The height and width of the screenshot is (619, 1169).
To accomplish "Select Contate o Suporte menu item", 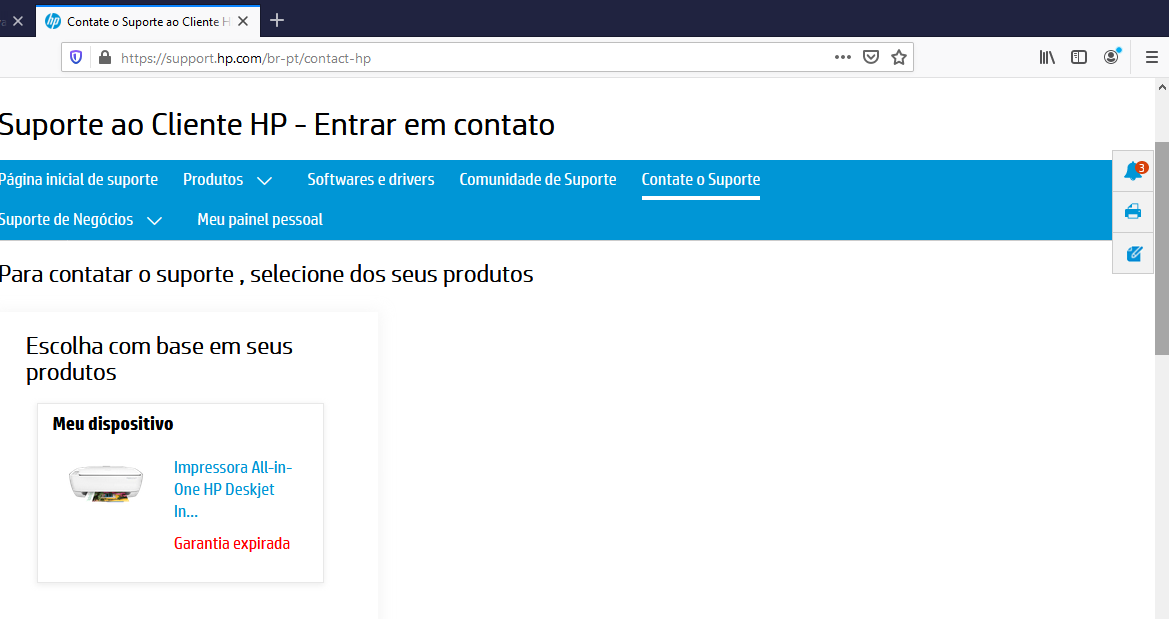I will [x=701, y=180].
